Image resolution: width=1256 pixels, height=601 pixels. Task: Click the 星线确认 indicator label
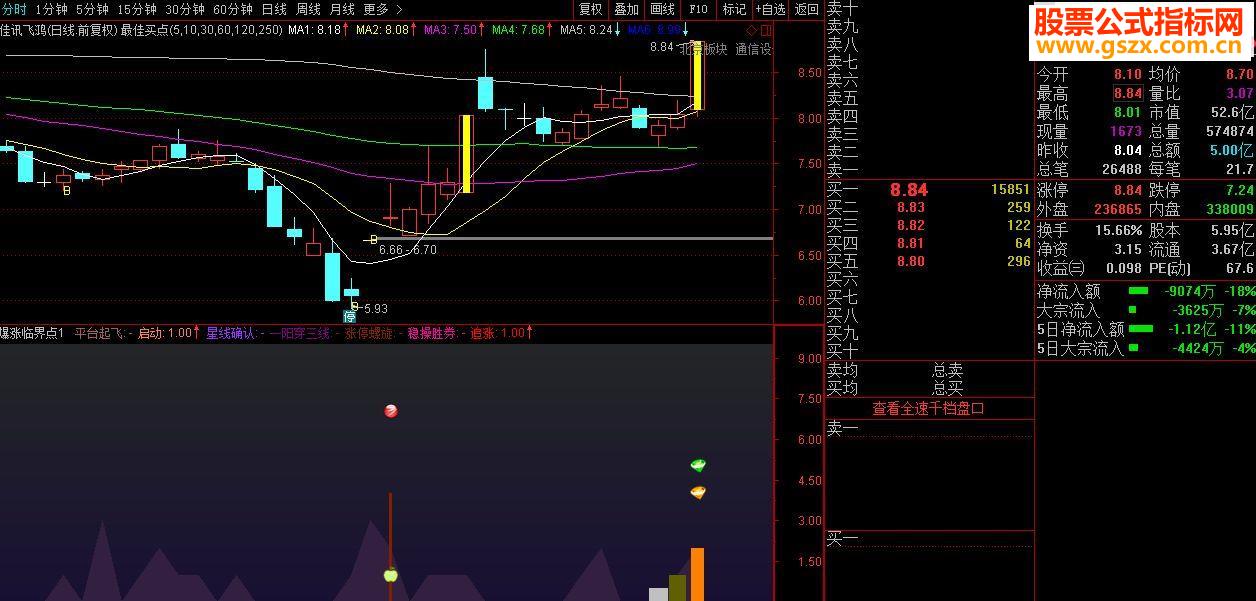point(233,333)
